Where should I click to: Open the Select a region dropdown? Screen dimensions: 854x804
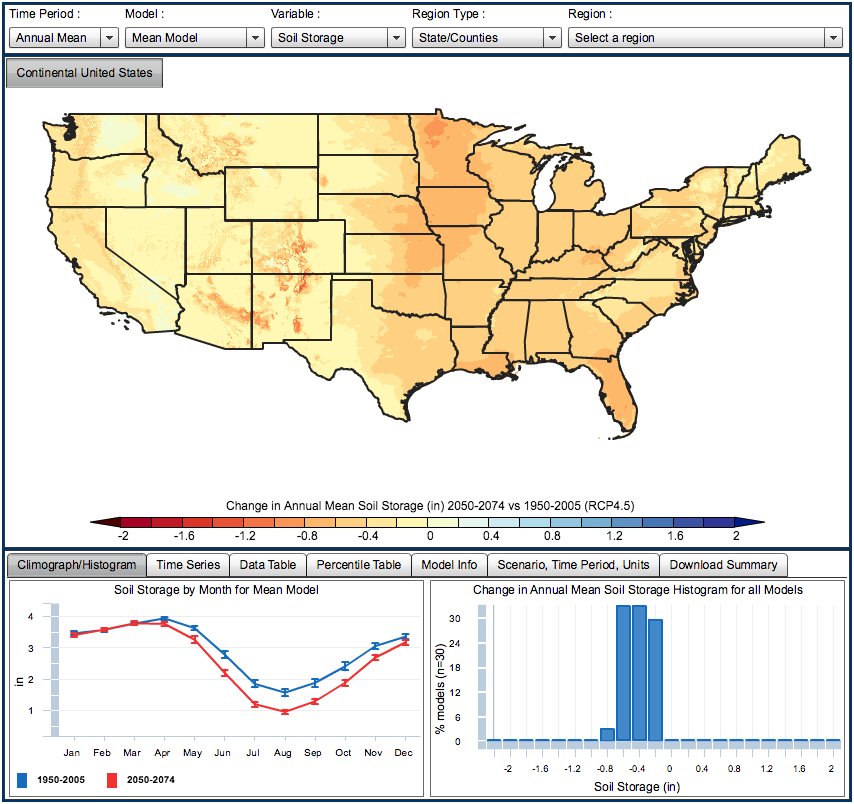(705, 38)
